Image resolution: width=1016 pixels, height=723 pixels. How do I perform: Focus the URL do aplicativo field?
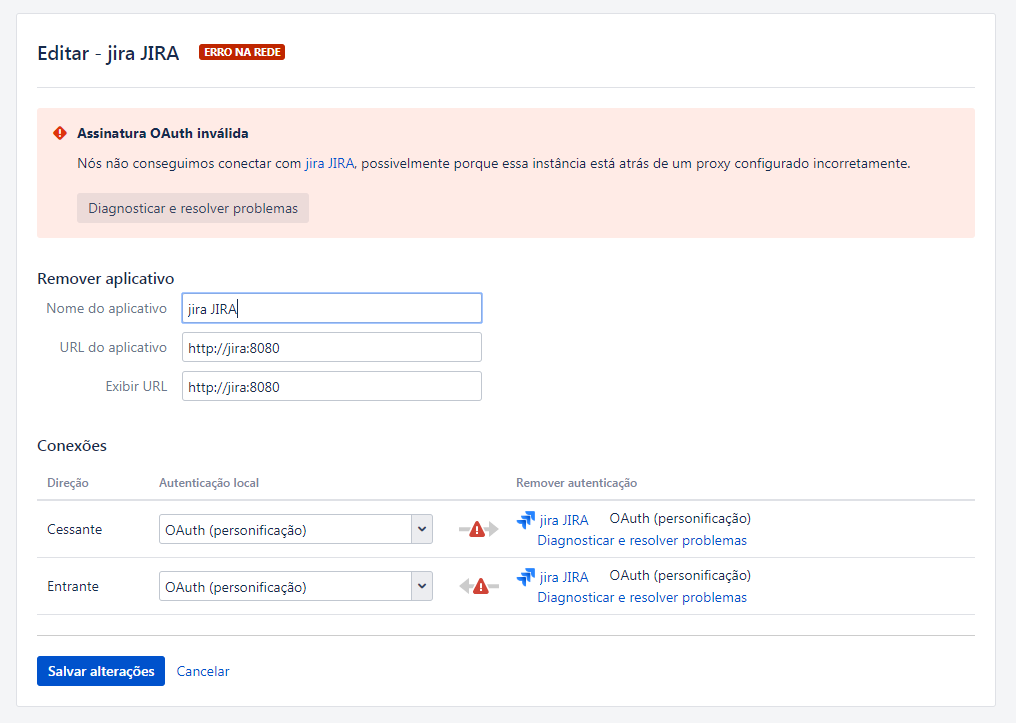332,347
